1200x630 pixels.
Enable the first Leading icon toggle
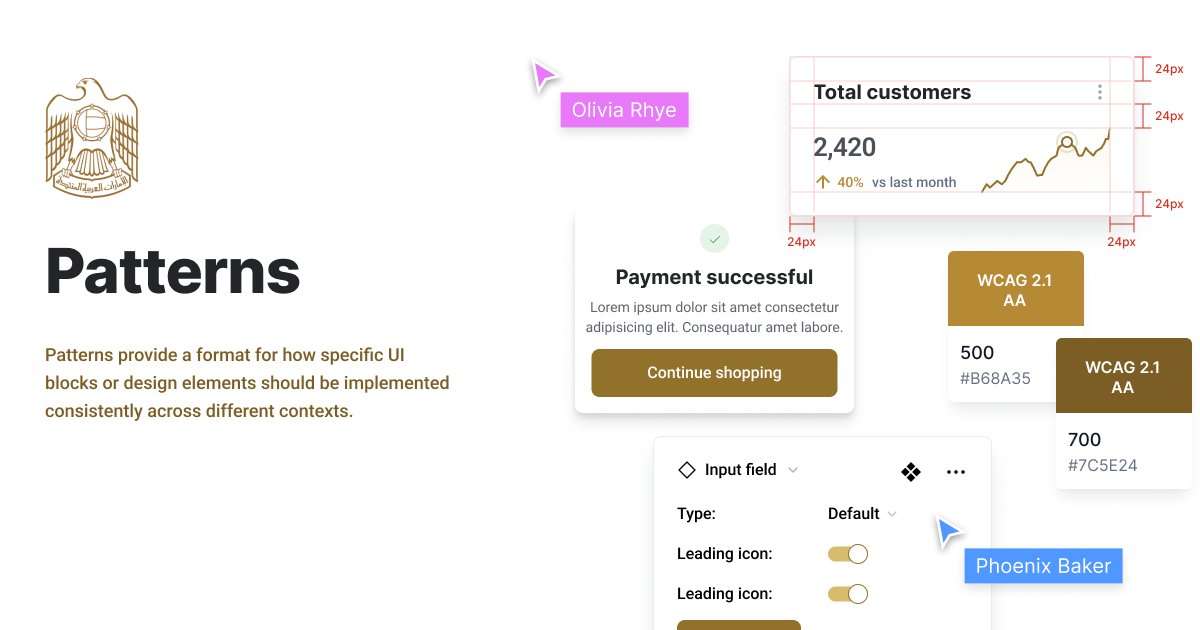pos(847,553)
